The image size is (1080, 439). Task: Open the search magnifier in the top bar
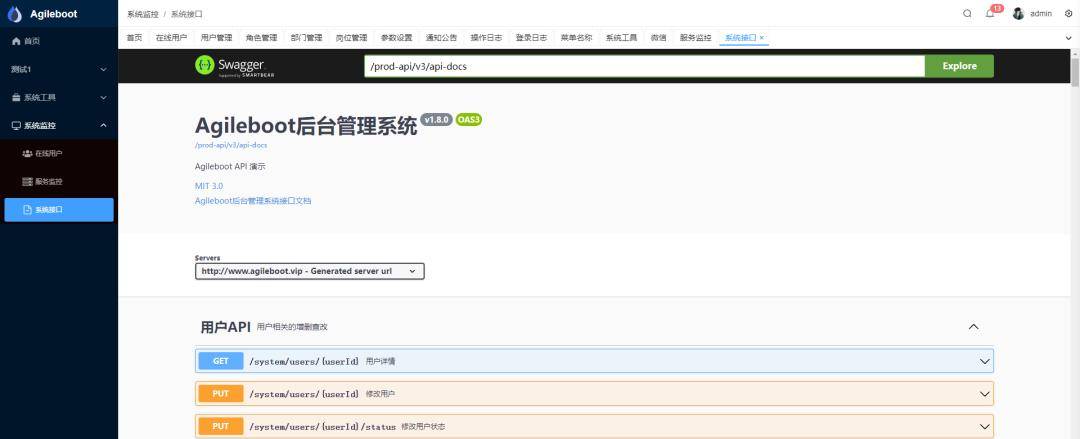pyautogui.click(x=967, y=14)
